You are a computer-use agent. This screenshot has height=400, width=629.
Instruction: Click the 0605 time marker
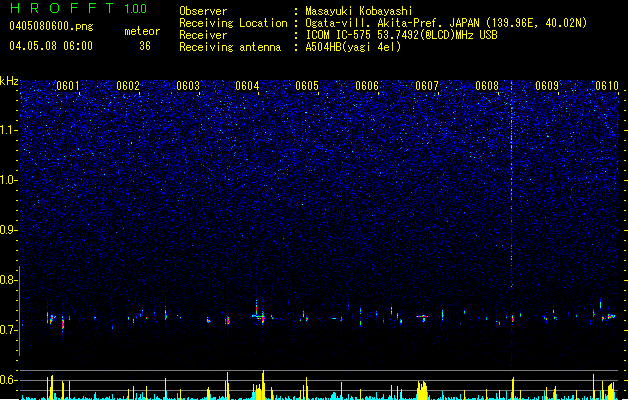pyautogui.click(x=307, y=86)
